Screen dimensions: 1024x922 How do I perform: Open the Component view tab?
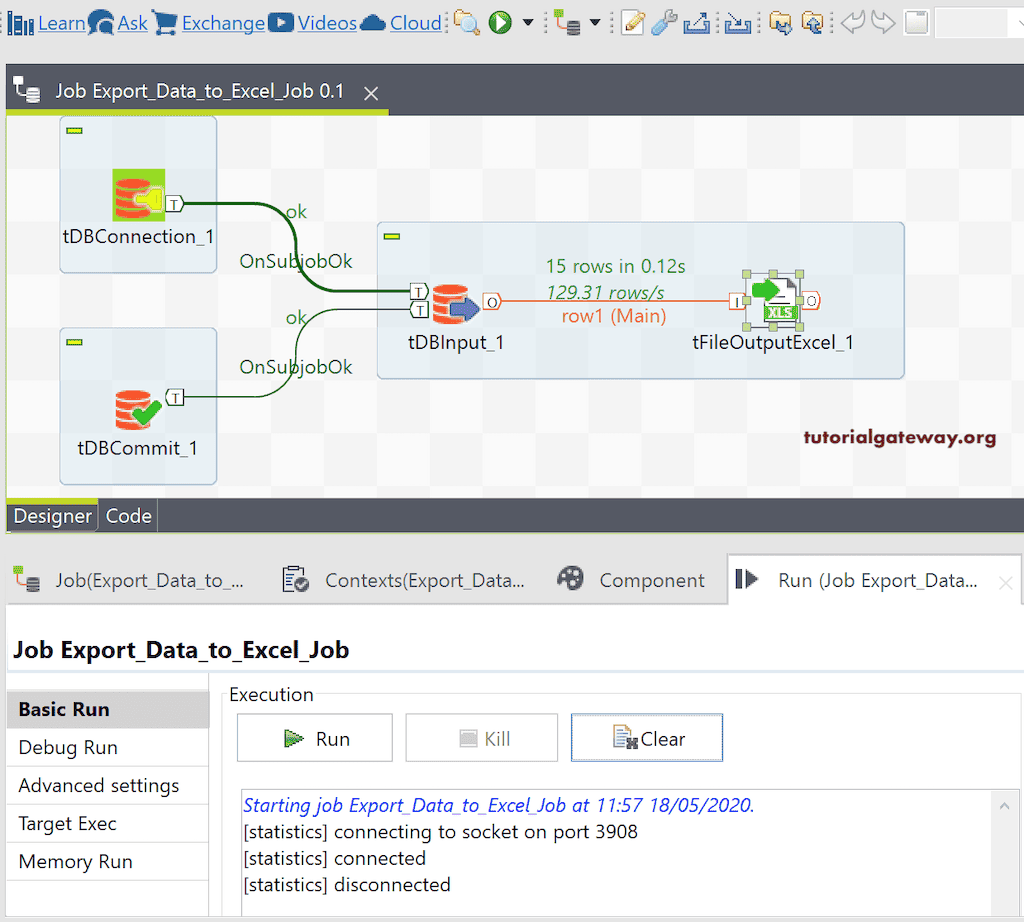pos(651,578)
